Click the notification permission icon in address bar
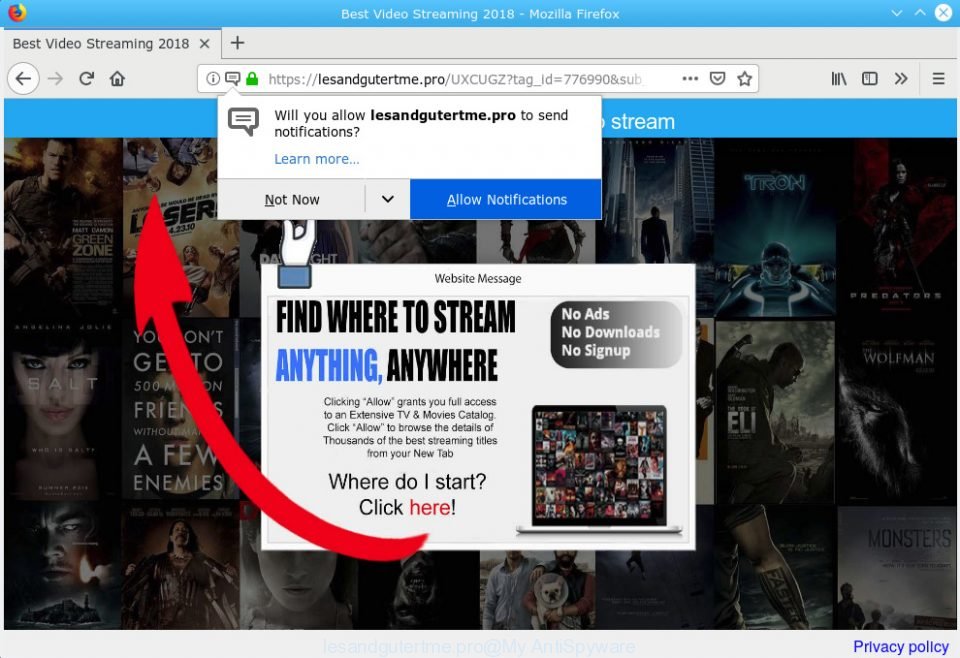The height and width of the screenshot is (658, 960). point(233,78)
